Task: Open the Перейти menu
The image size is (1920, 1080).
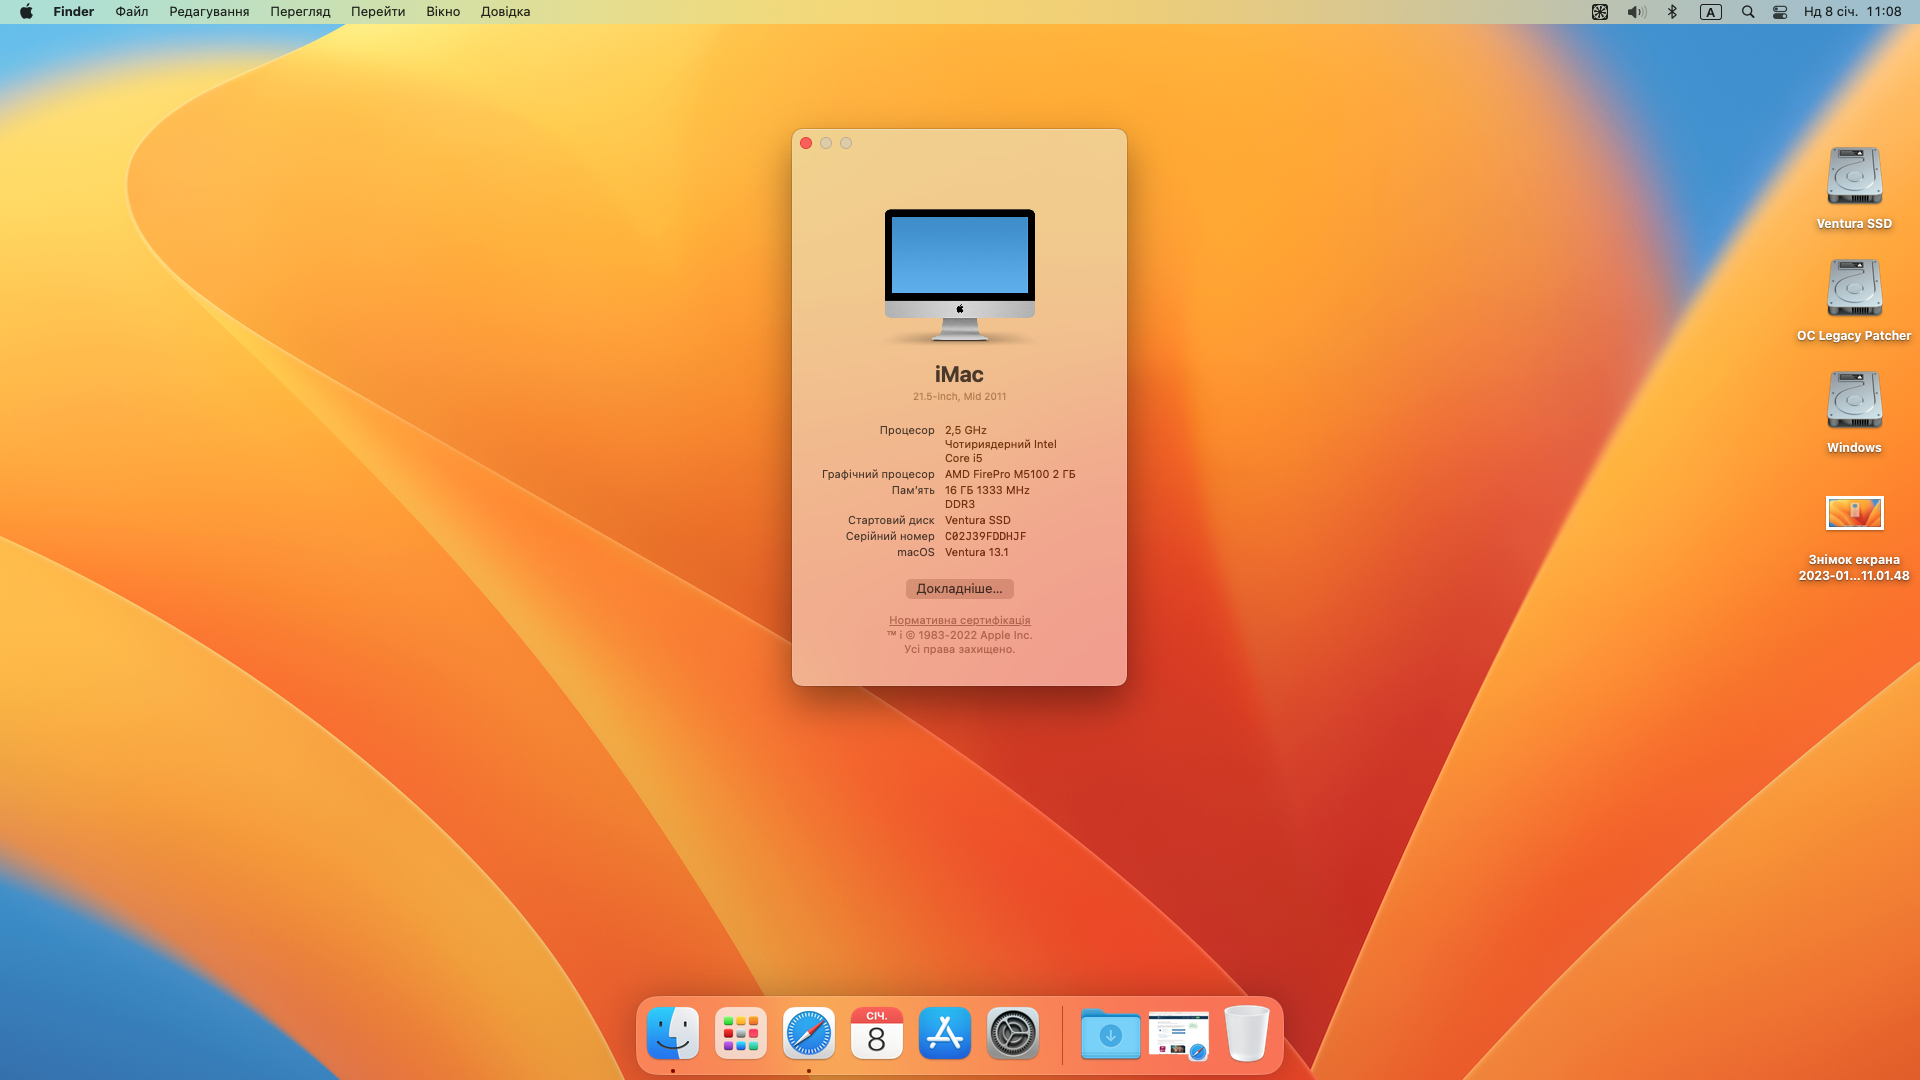Action: pyautogui.click(x=378, y=12)
